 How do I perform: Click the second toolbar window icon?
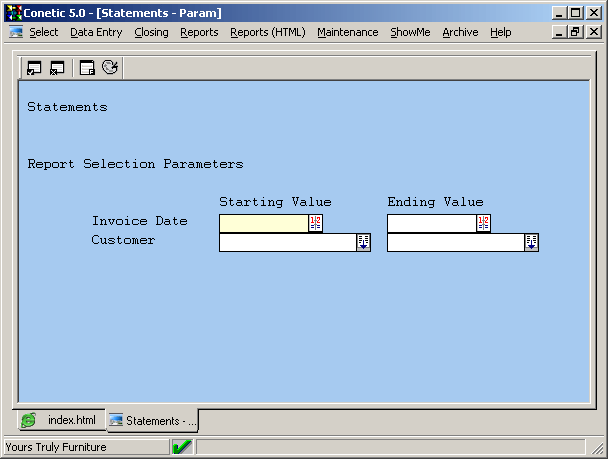[x=57, y=68]
